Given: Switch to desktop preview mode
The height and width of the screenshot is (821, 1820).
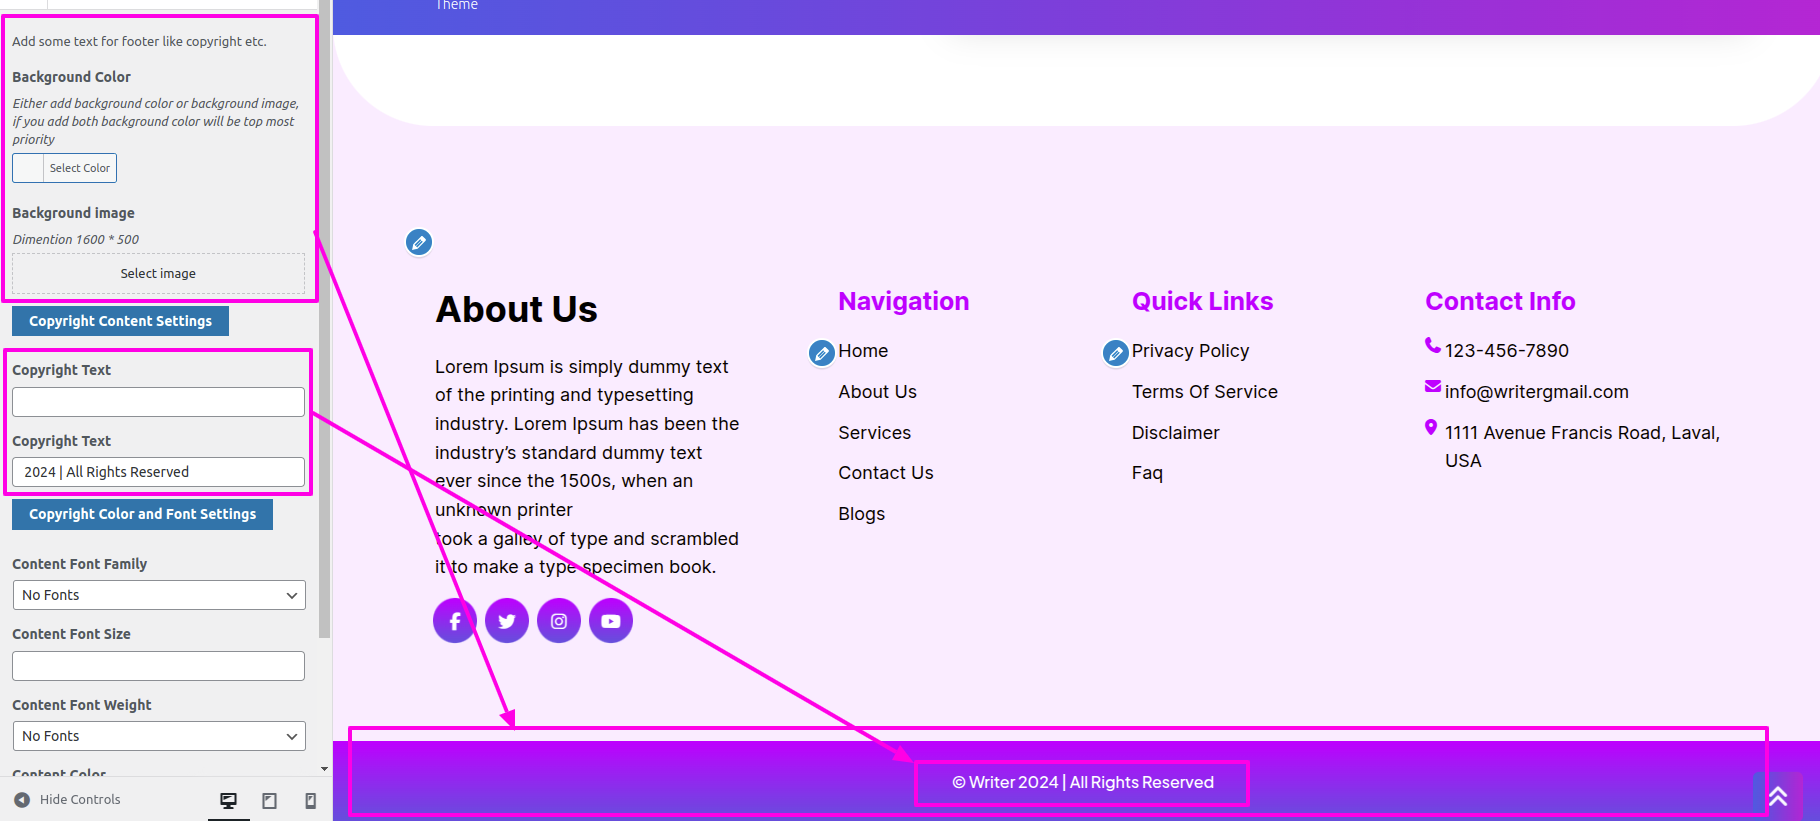Looking at the screenshot, I should tap(229, 800).
